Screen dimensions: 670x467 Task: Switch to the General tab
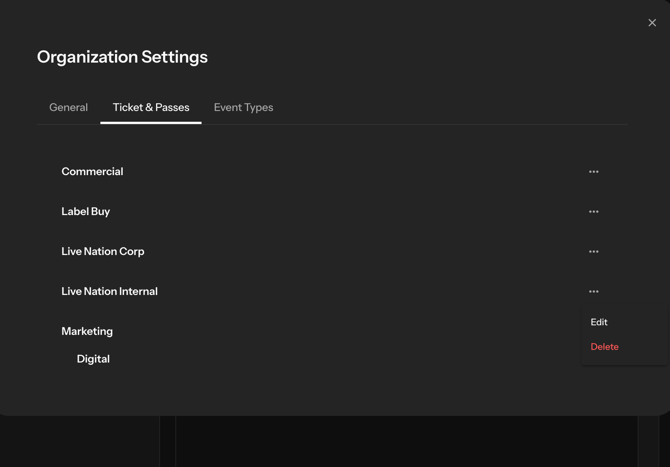pos(68,107)
